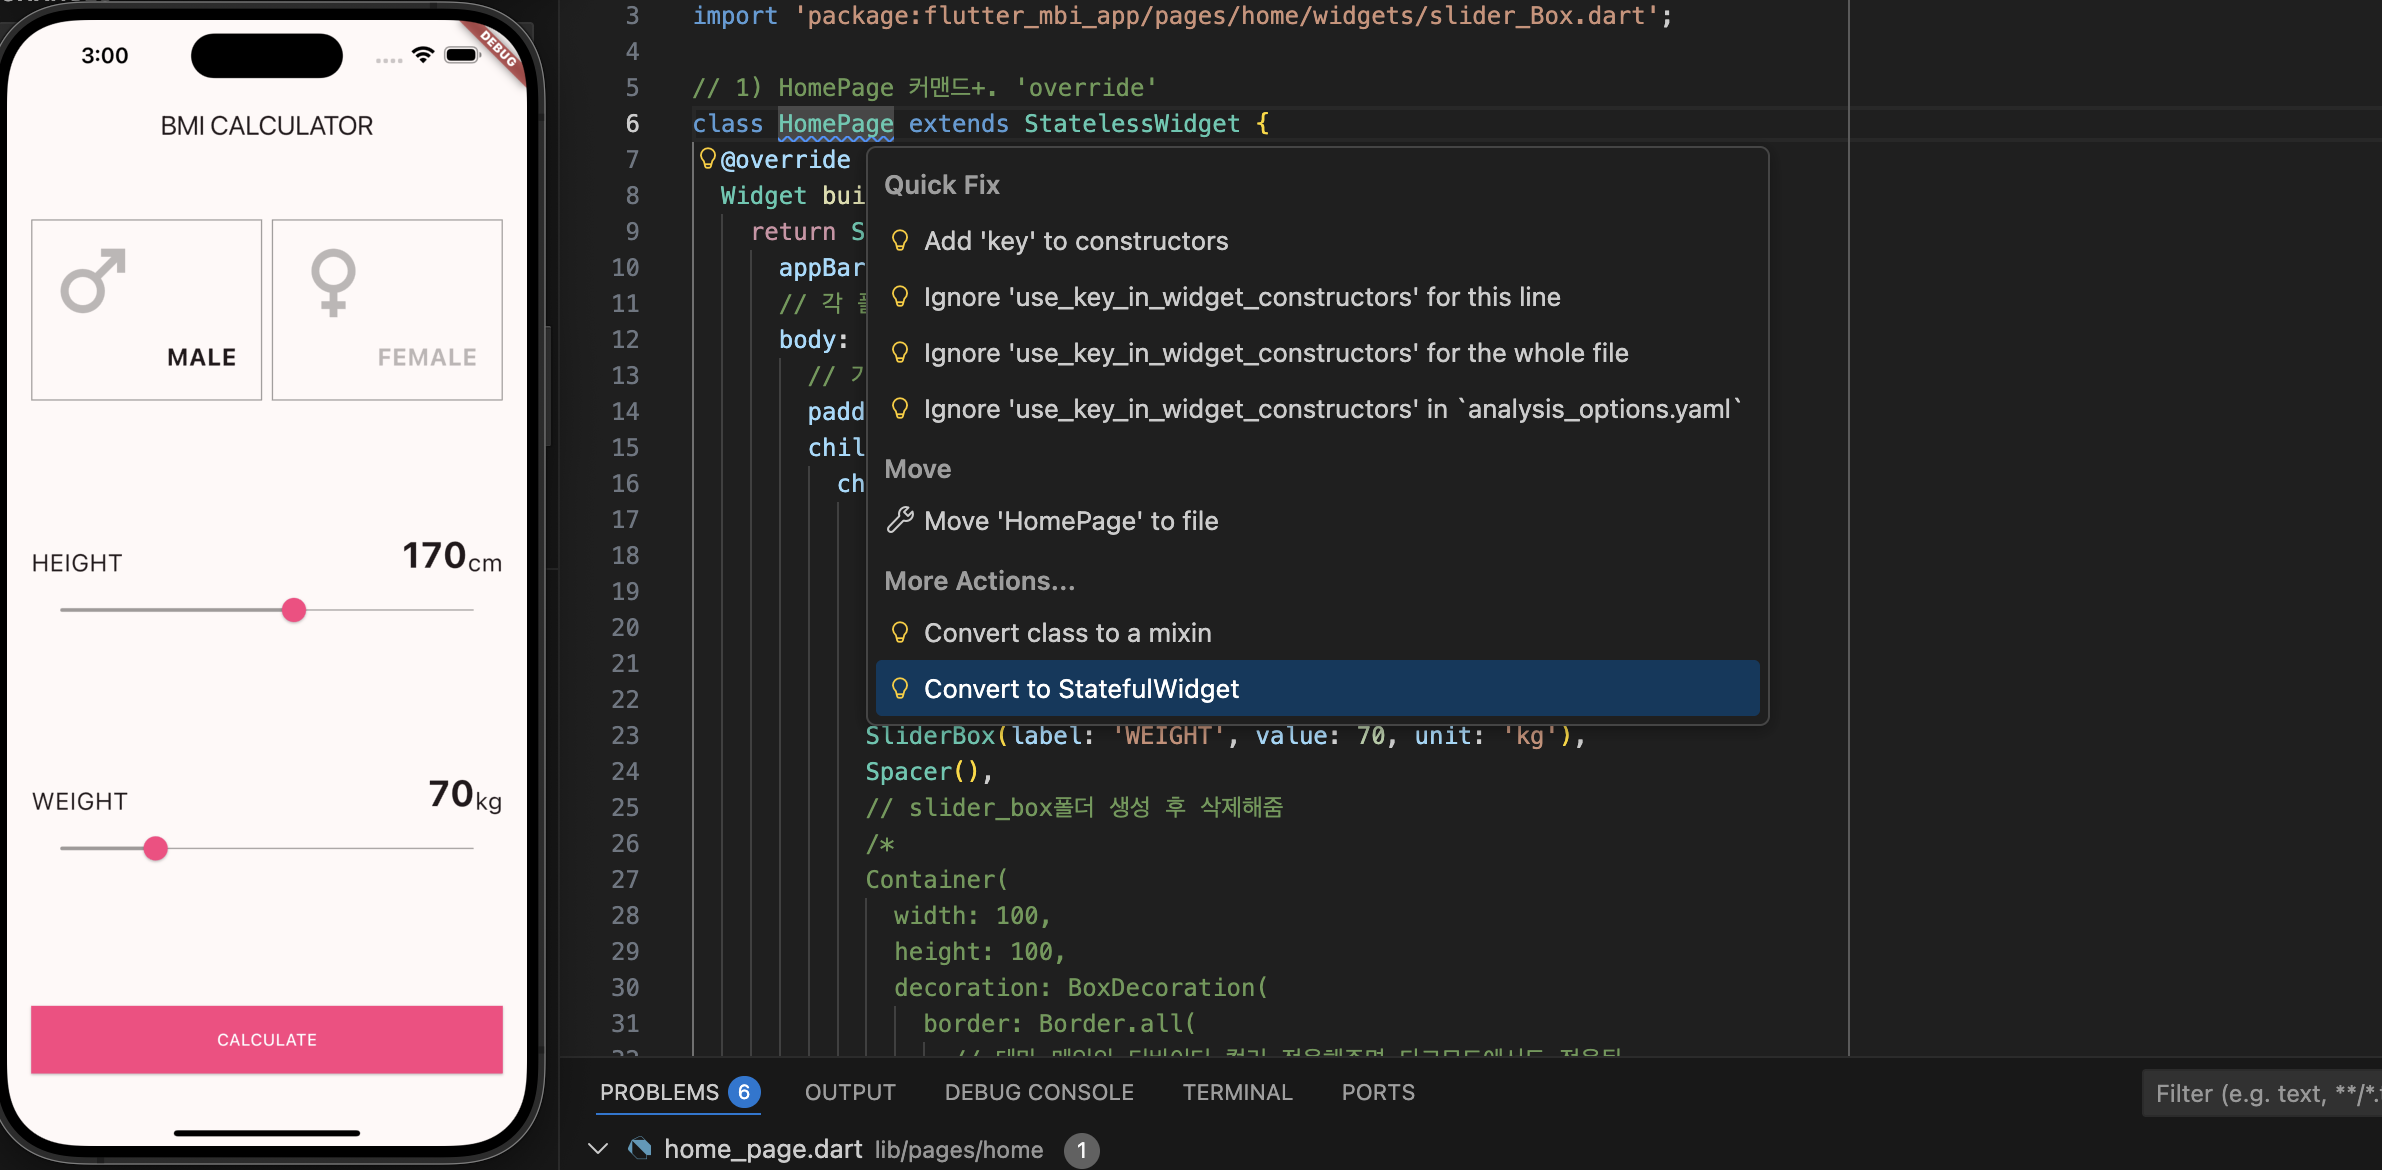
Task: Choose Add 'key' to constructors
Action: pos(1317,241)
